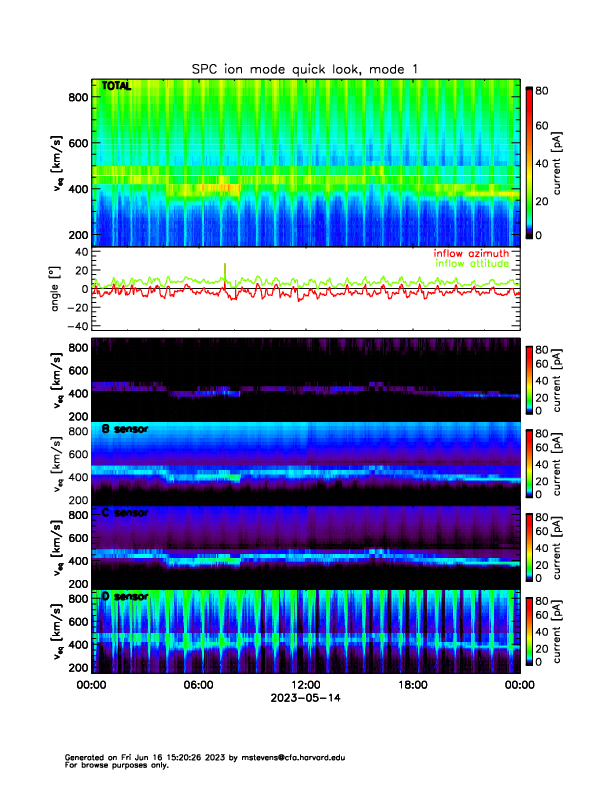The width and height of the screenshot is (612, 792).
Task: Click the color bar beside D sensor panel
Action: coord(529,629)
